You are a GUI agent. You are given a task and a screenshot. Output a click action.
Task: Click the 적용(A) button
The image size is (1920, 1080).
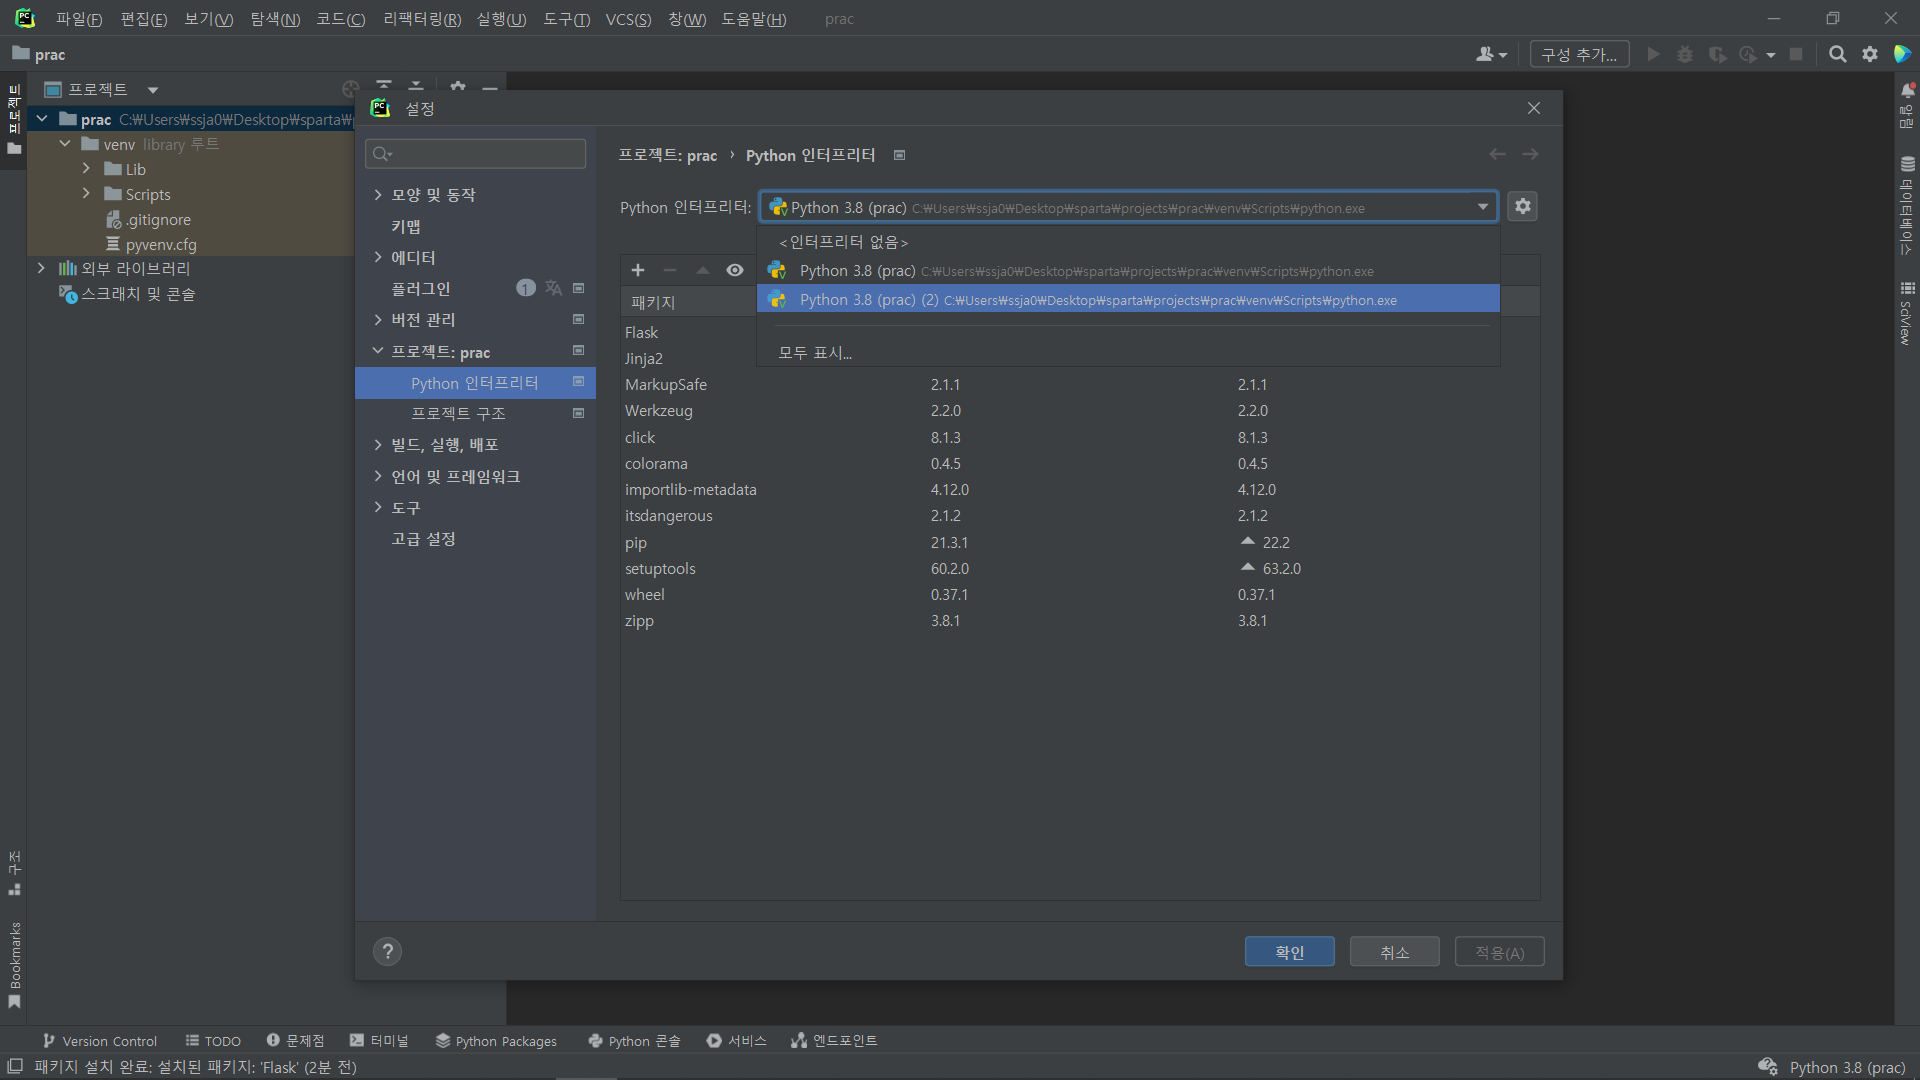click(1499, 951)
